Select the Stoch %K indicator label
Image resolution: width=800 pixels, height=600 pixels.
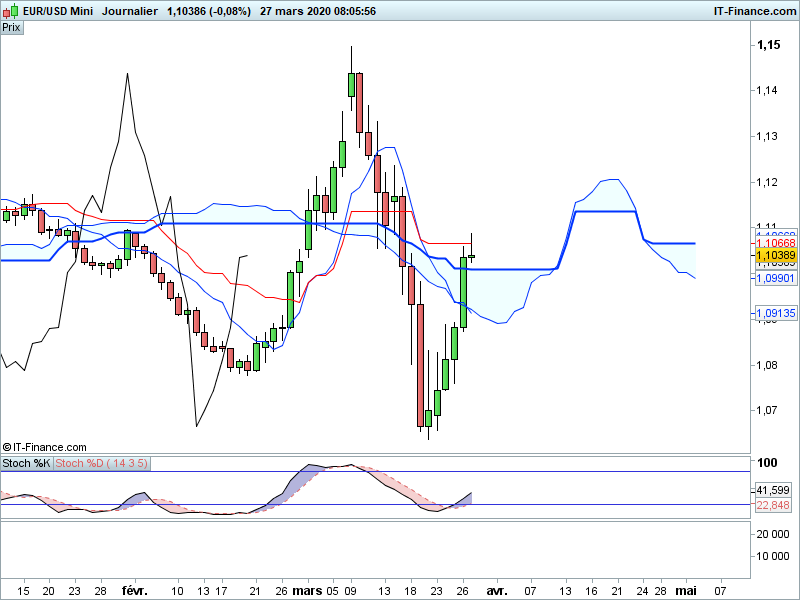coord(27,463)
